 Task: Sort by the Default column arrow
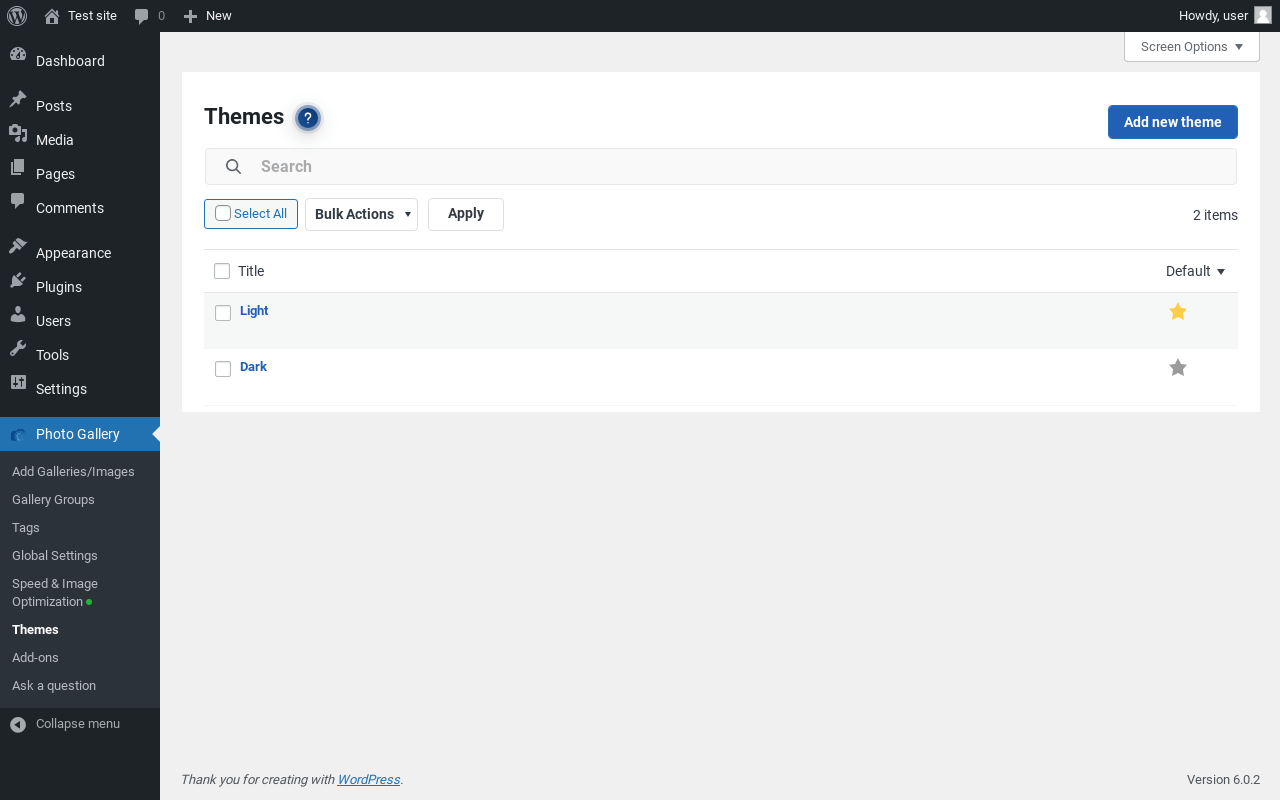pyautogui.click(x=1221, y=272)
